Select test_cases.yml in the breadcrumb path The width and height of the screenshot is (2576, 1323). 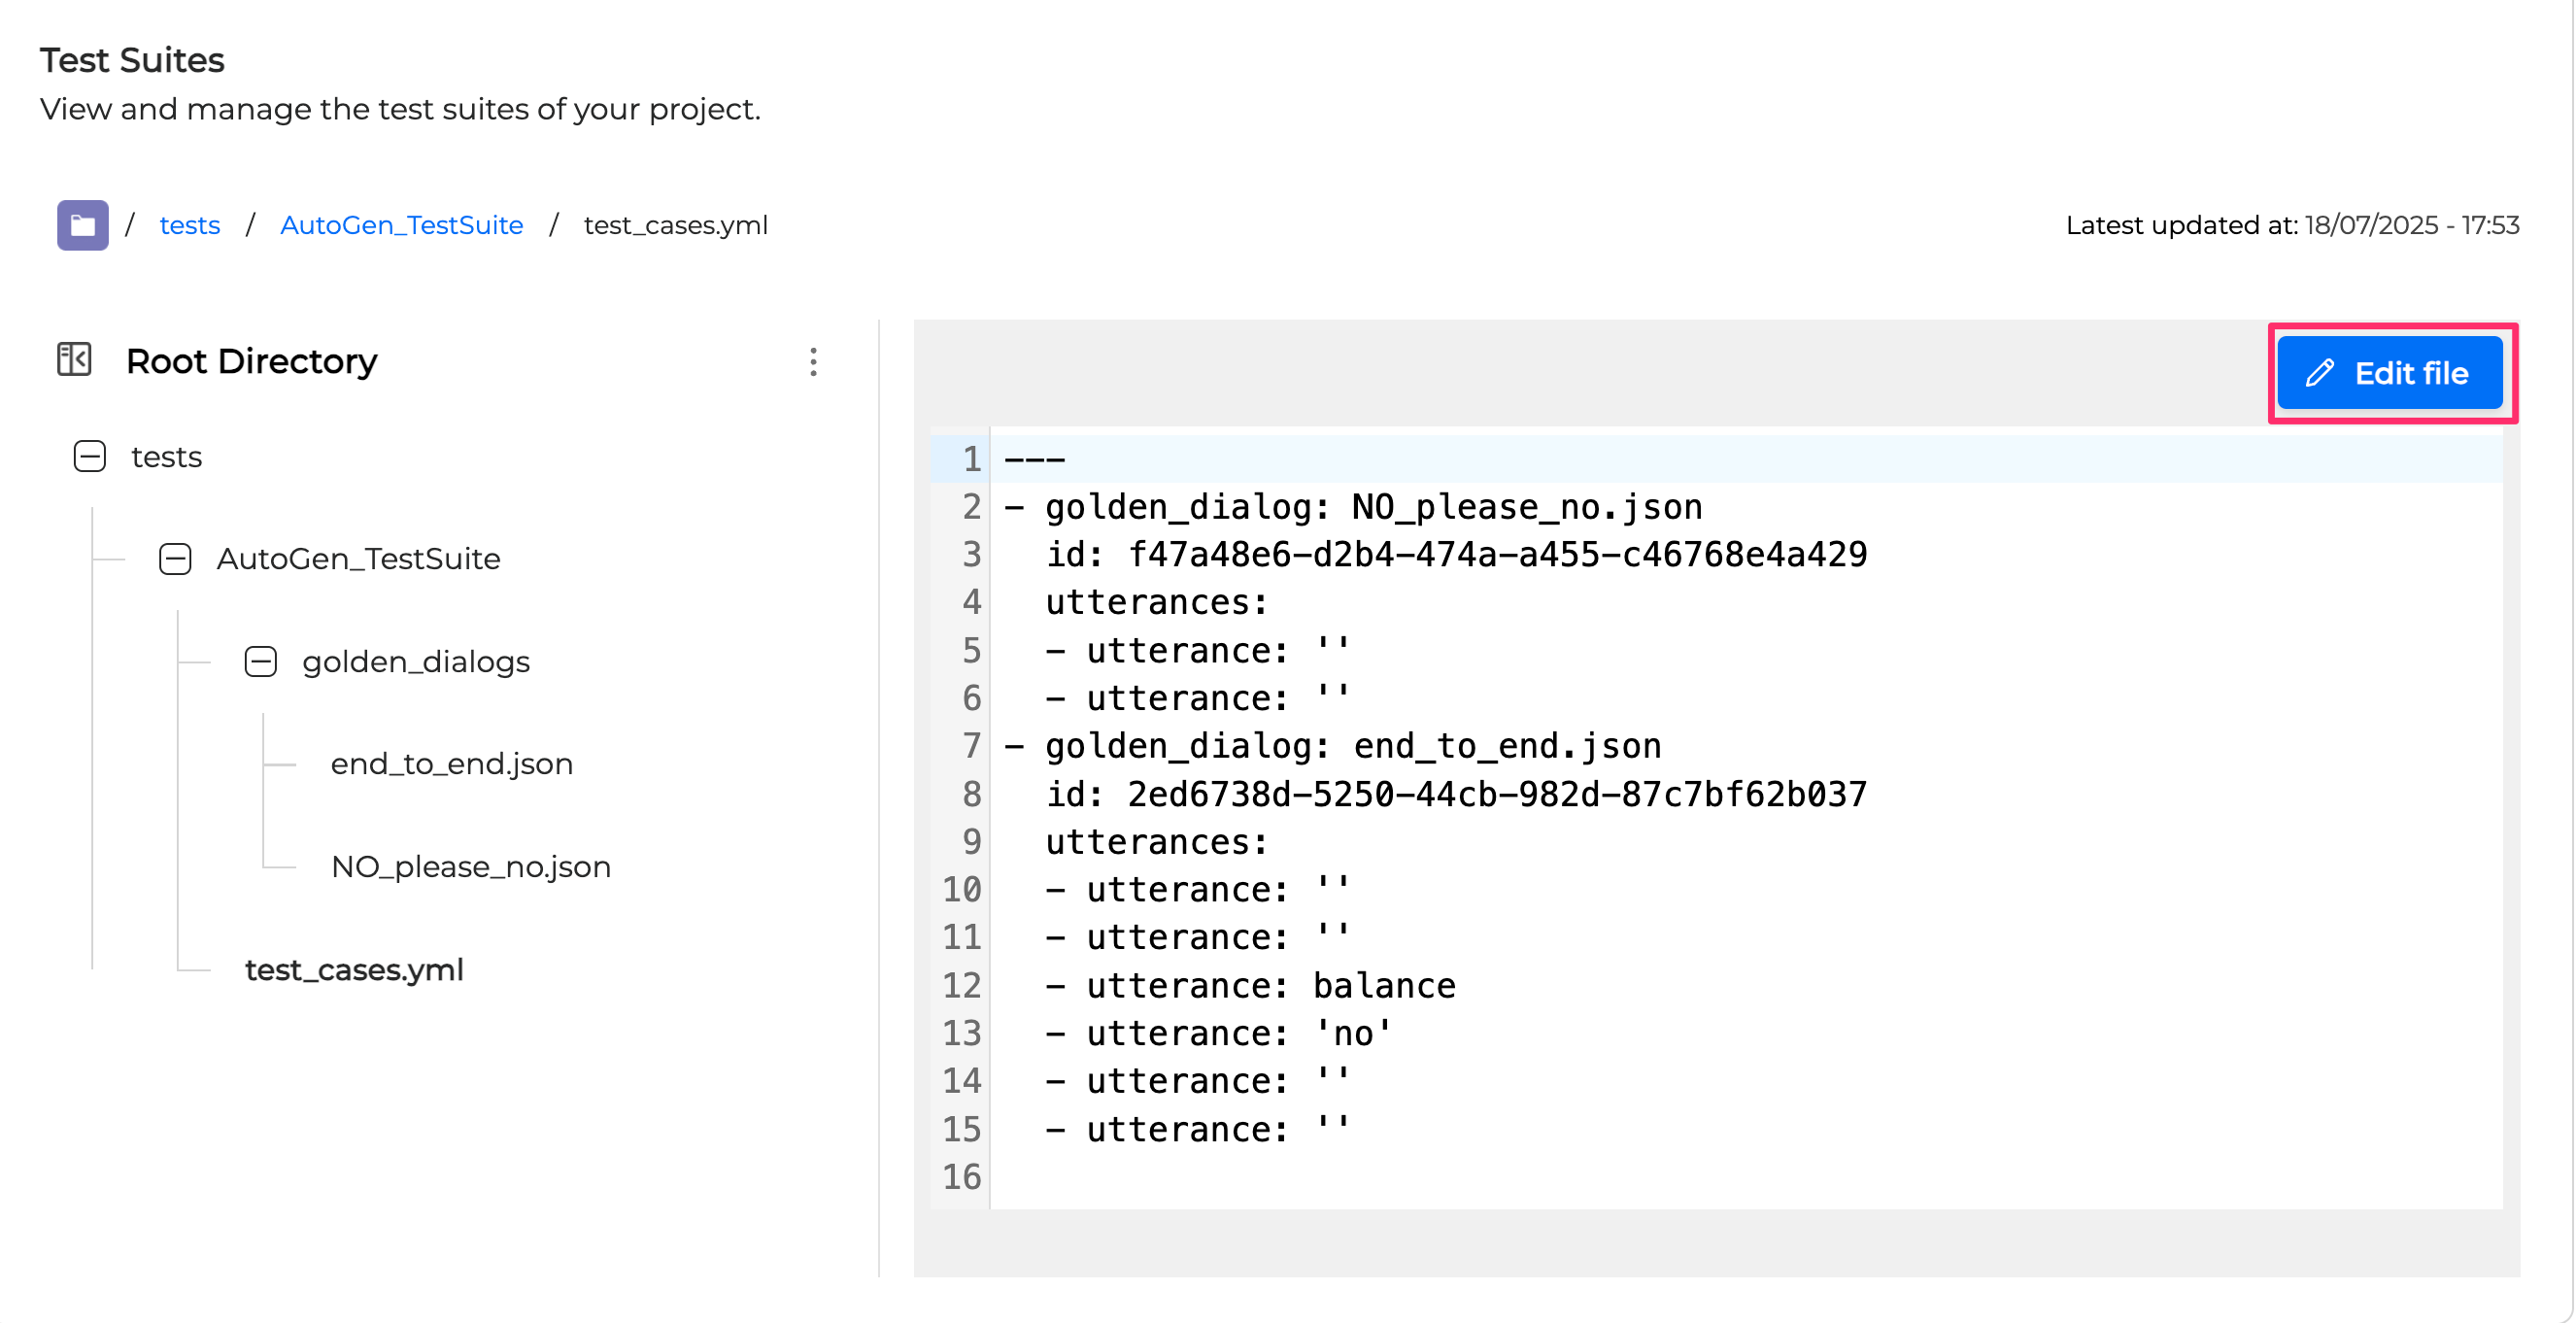[x=675, y=225]
